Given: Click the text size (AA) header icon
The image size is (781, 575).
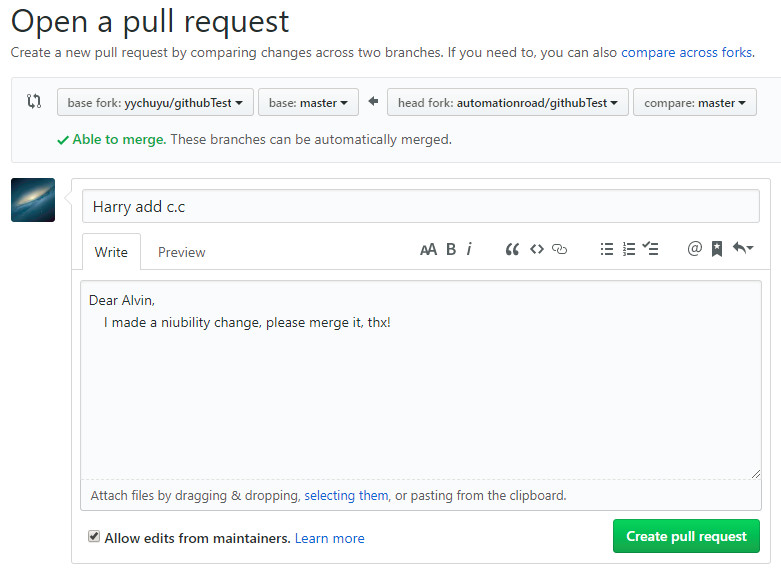Looking at the screenshot, I should (428, 250).
